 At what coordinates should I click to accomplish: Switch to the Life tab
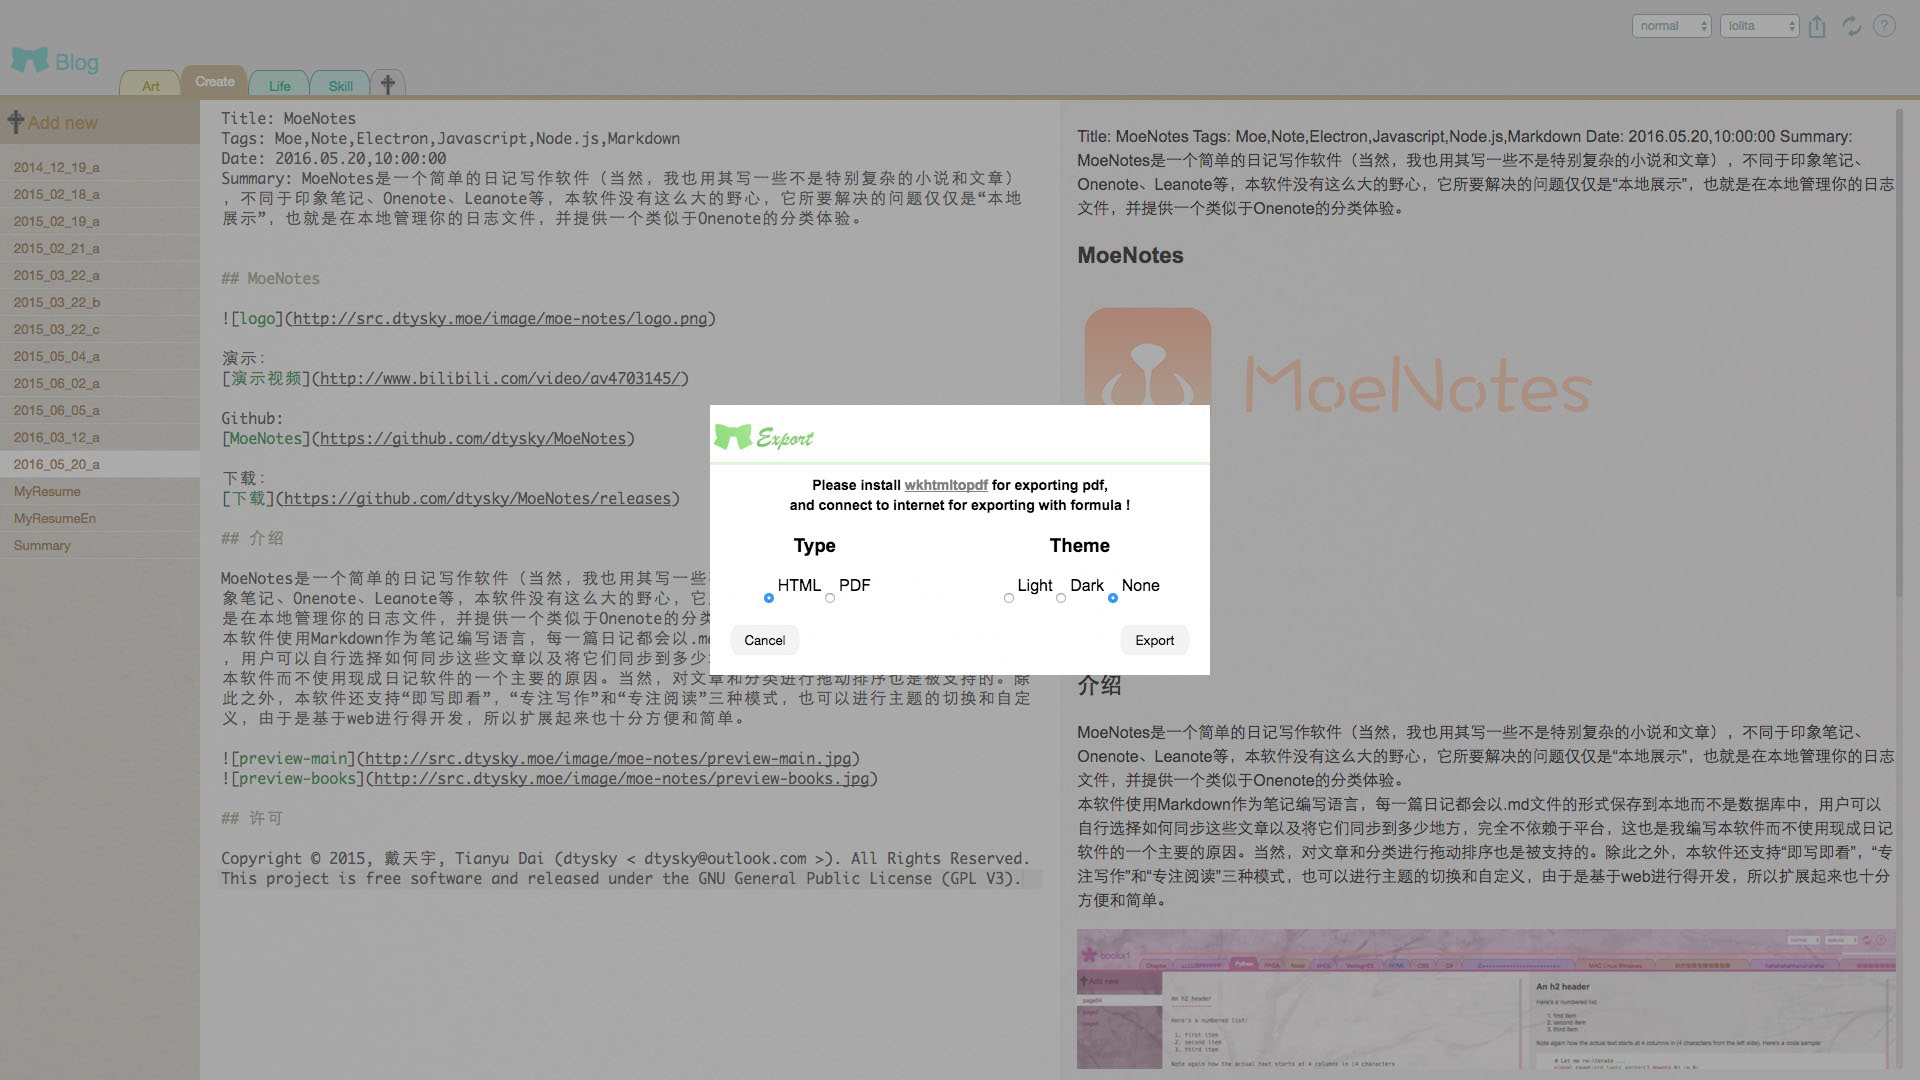tap(279, 86)
